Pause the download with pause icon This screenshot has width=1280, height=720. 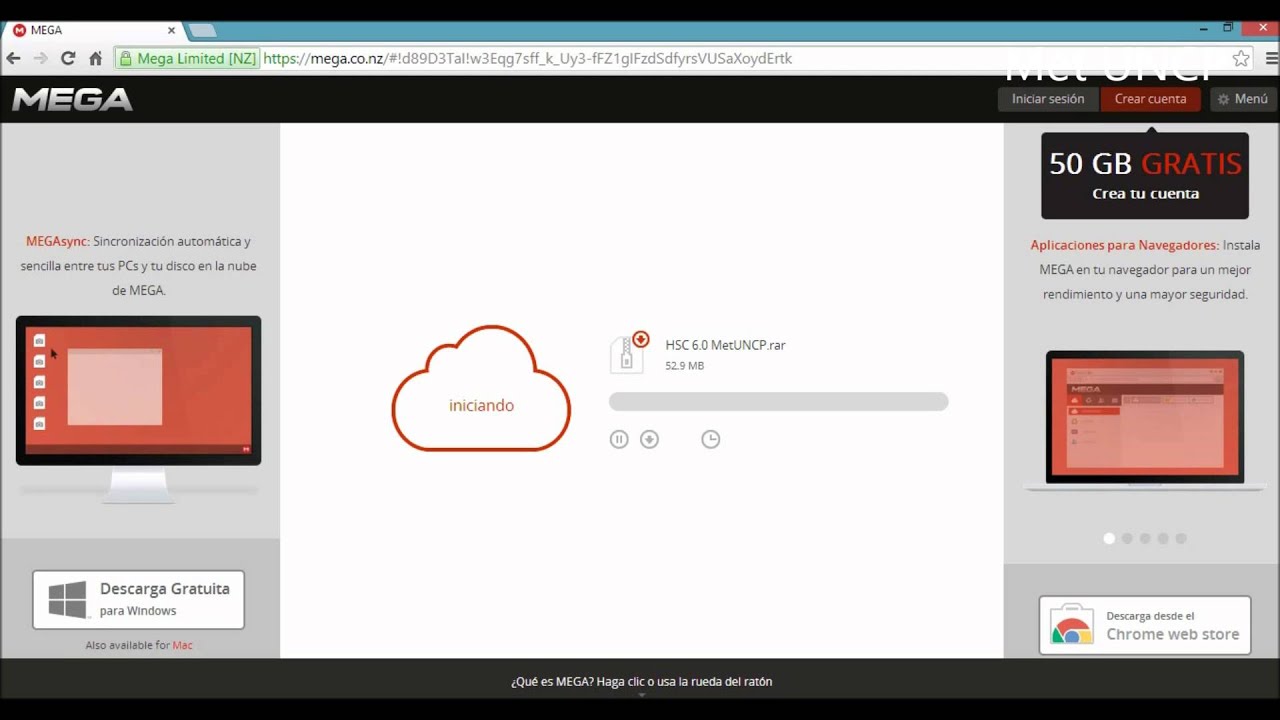click(619, 439)
